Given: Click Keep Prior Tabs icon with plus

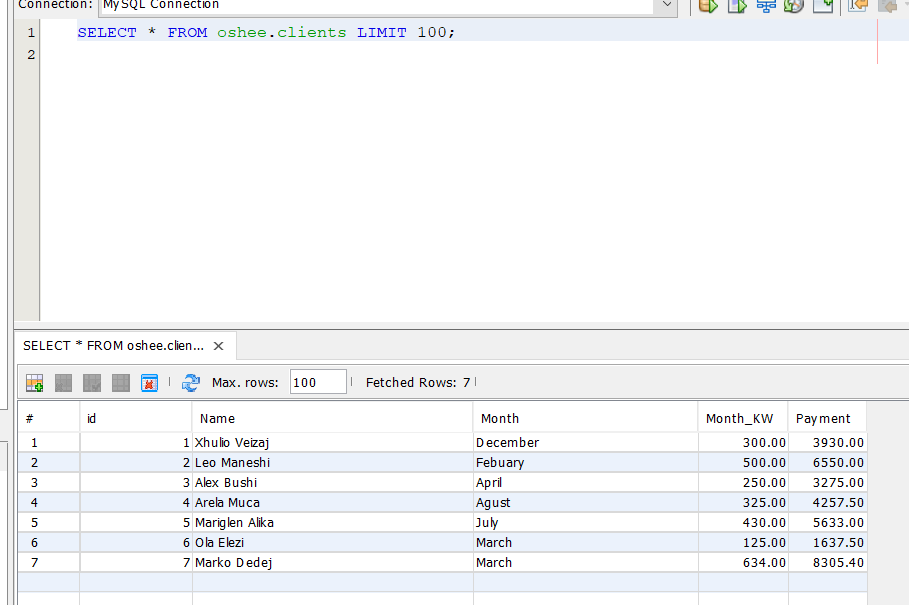Looking at the screenshot, I should point(823,6).
